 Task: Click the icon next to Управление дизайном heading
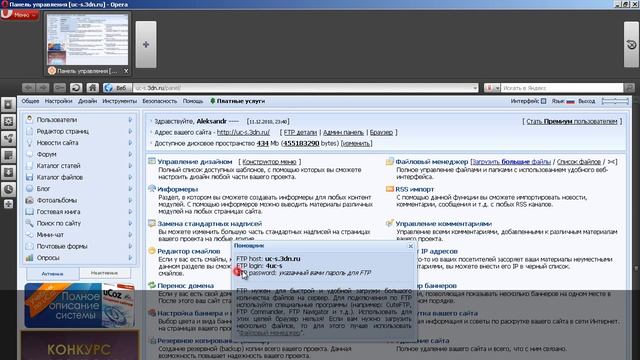(152, 161)
